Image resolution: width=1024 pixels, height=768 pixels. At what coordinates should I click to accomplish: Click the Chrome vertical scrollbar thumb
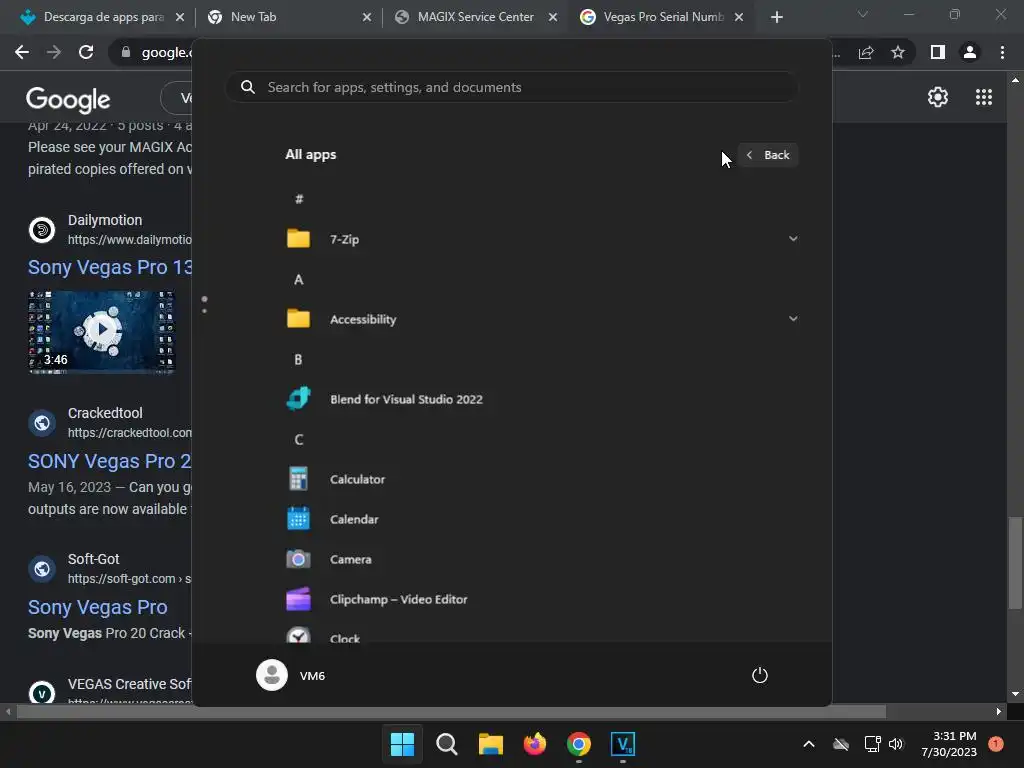coord(1015,563)
